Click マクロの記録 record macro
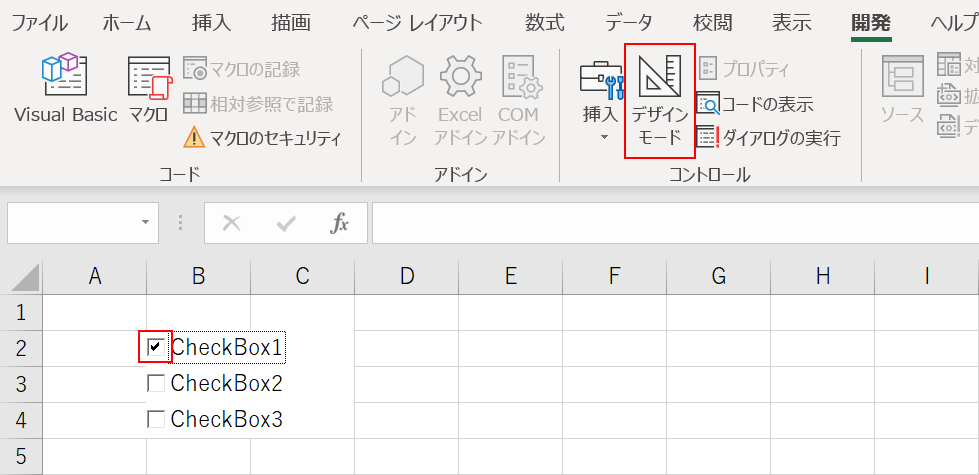 (242, 69)
